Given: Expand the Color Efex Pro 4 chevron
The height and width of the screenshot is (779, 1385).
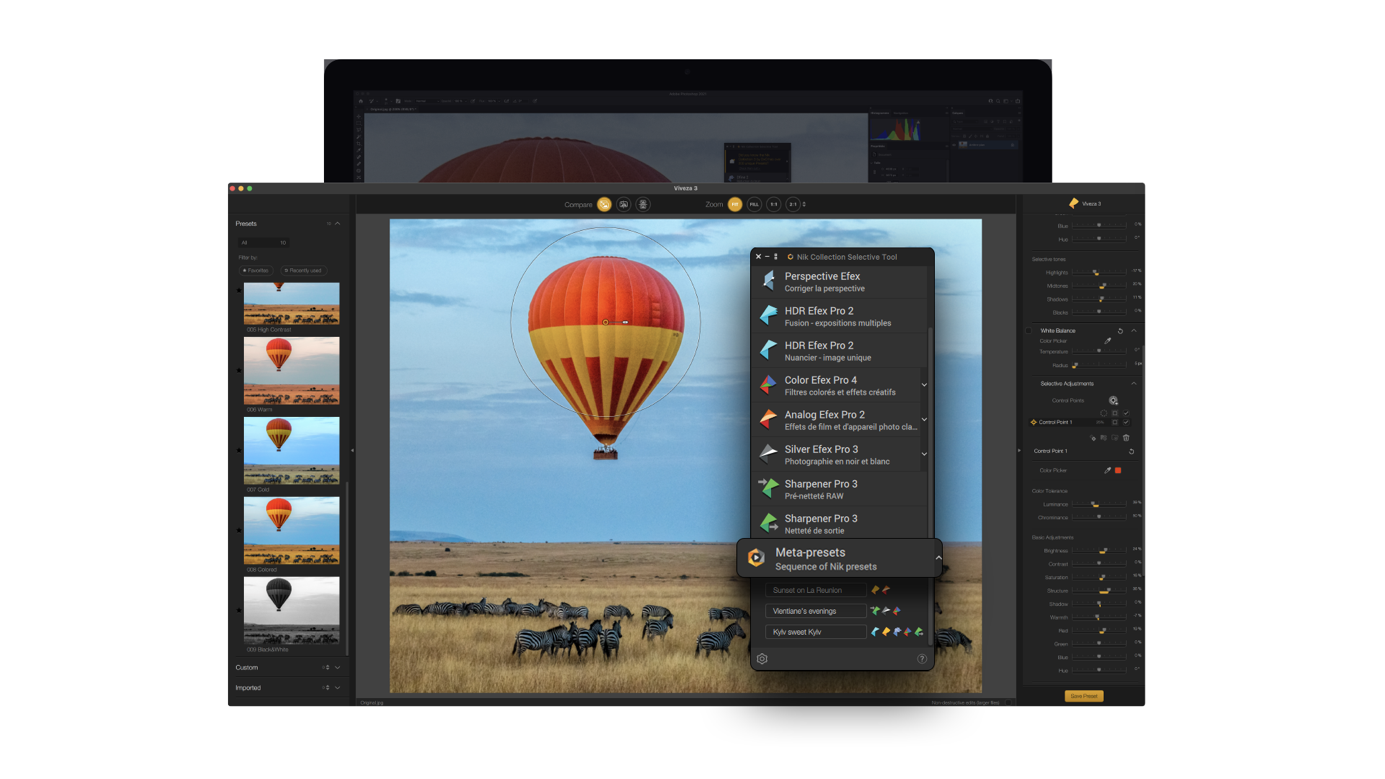Looking at the screenshot, I should click(x=924, y=385).
